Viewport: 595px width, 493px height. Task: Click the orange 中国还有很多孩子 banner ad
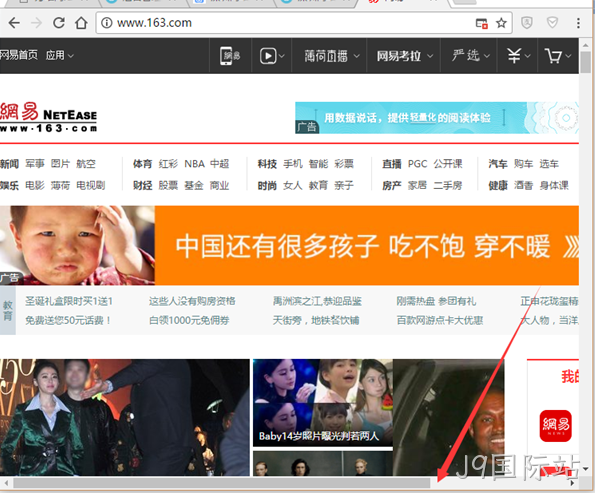pyautogui.click(x=290, y=246)
